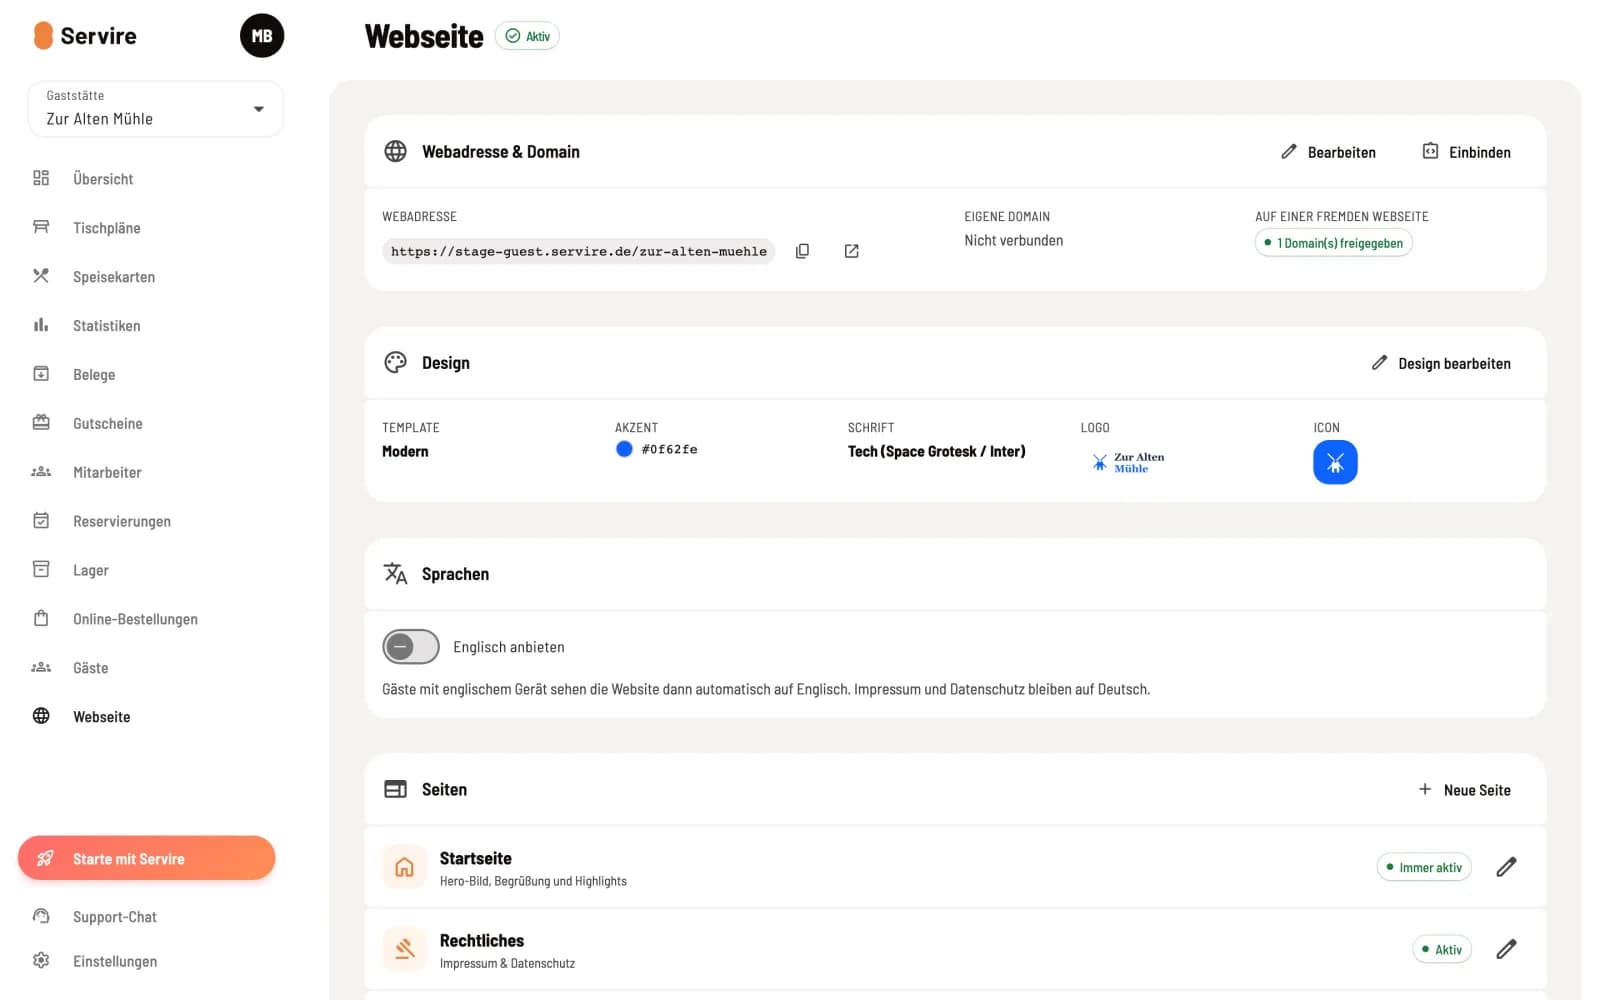Open Support-Chat

click(114, 917)
